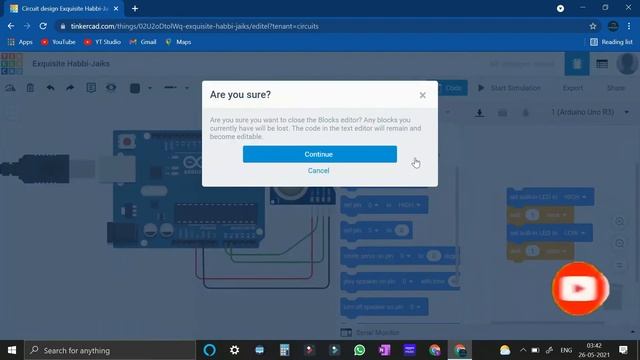Open the Serial Monitor panel
Screen dimensions: 640x360
tap(370, 333)
